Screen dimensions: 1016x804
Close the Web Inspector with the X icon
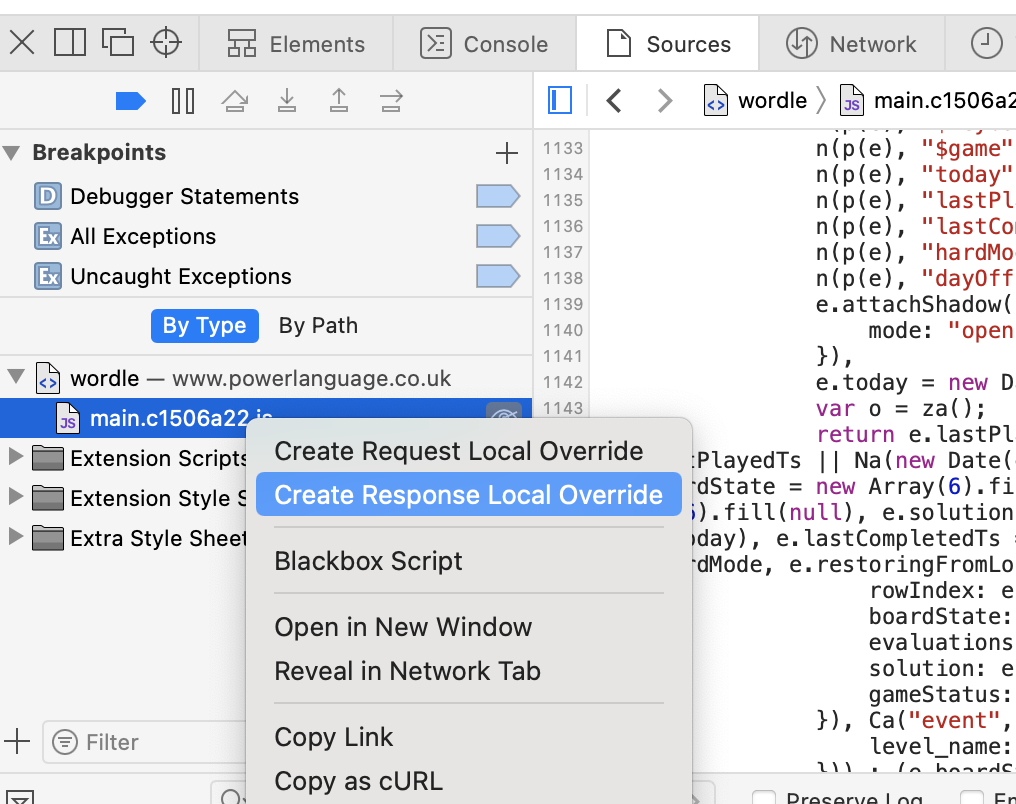tap(22, 43)
